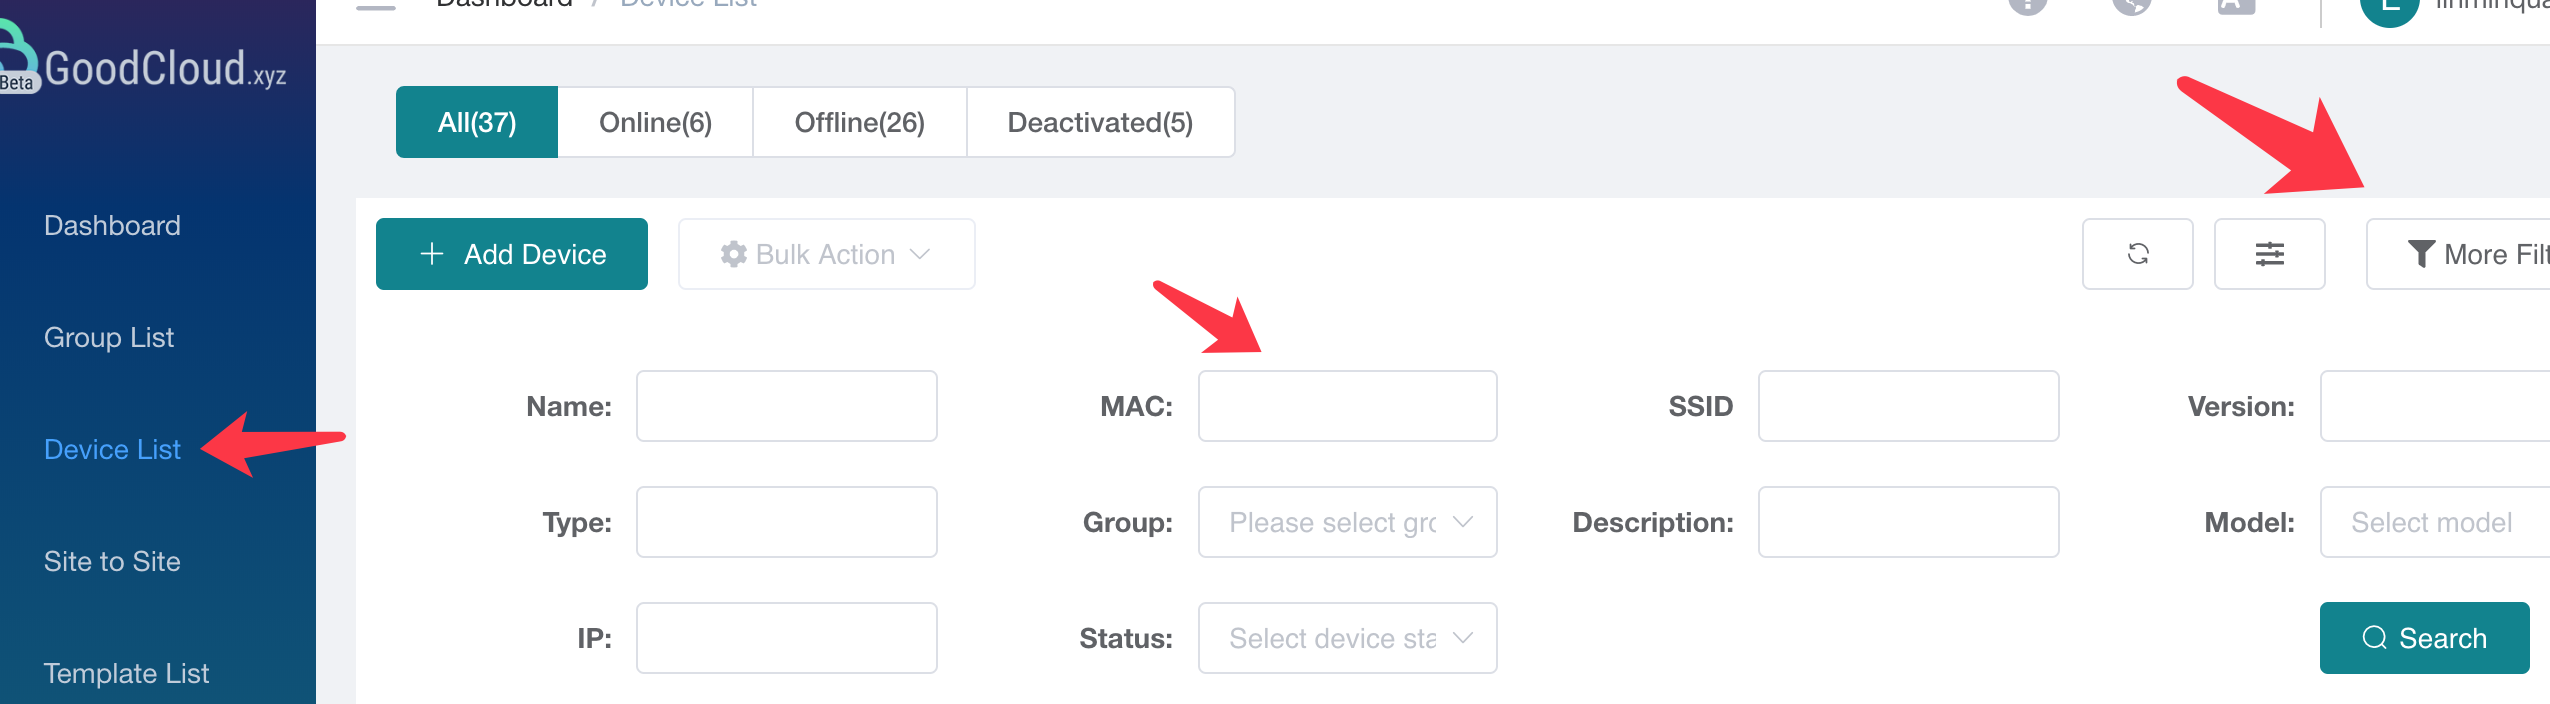Expand the Group selection dropdown
The image size is (2550, 704).
point(1347,522)
